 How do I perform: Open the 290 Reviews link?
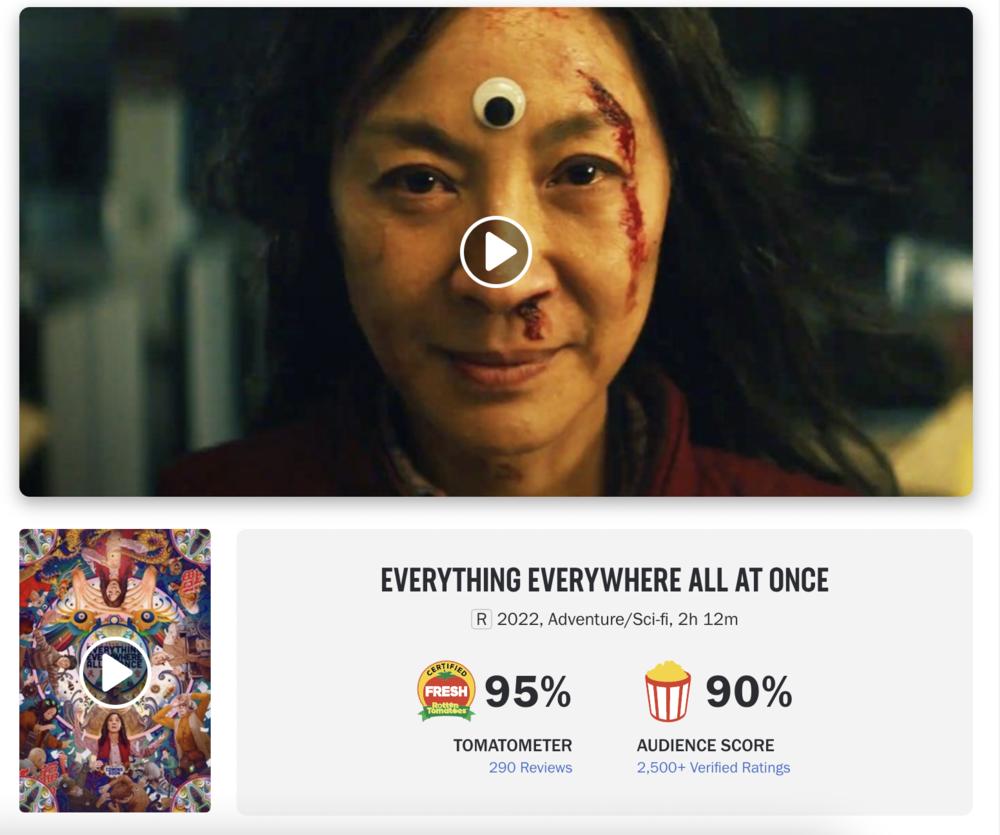(x=531, y=767)
